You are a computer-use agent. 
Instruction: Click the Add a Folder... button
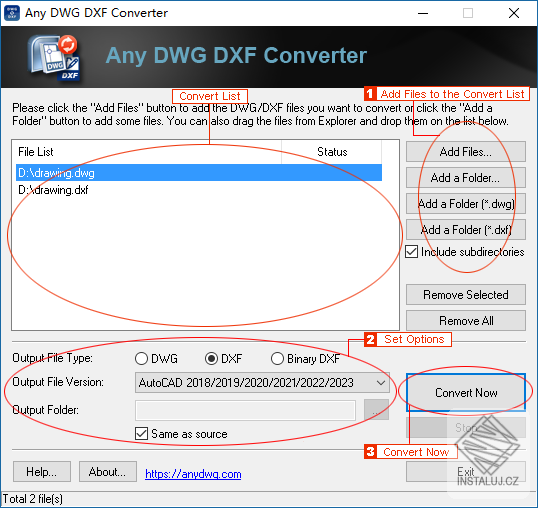click(466, 178)
